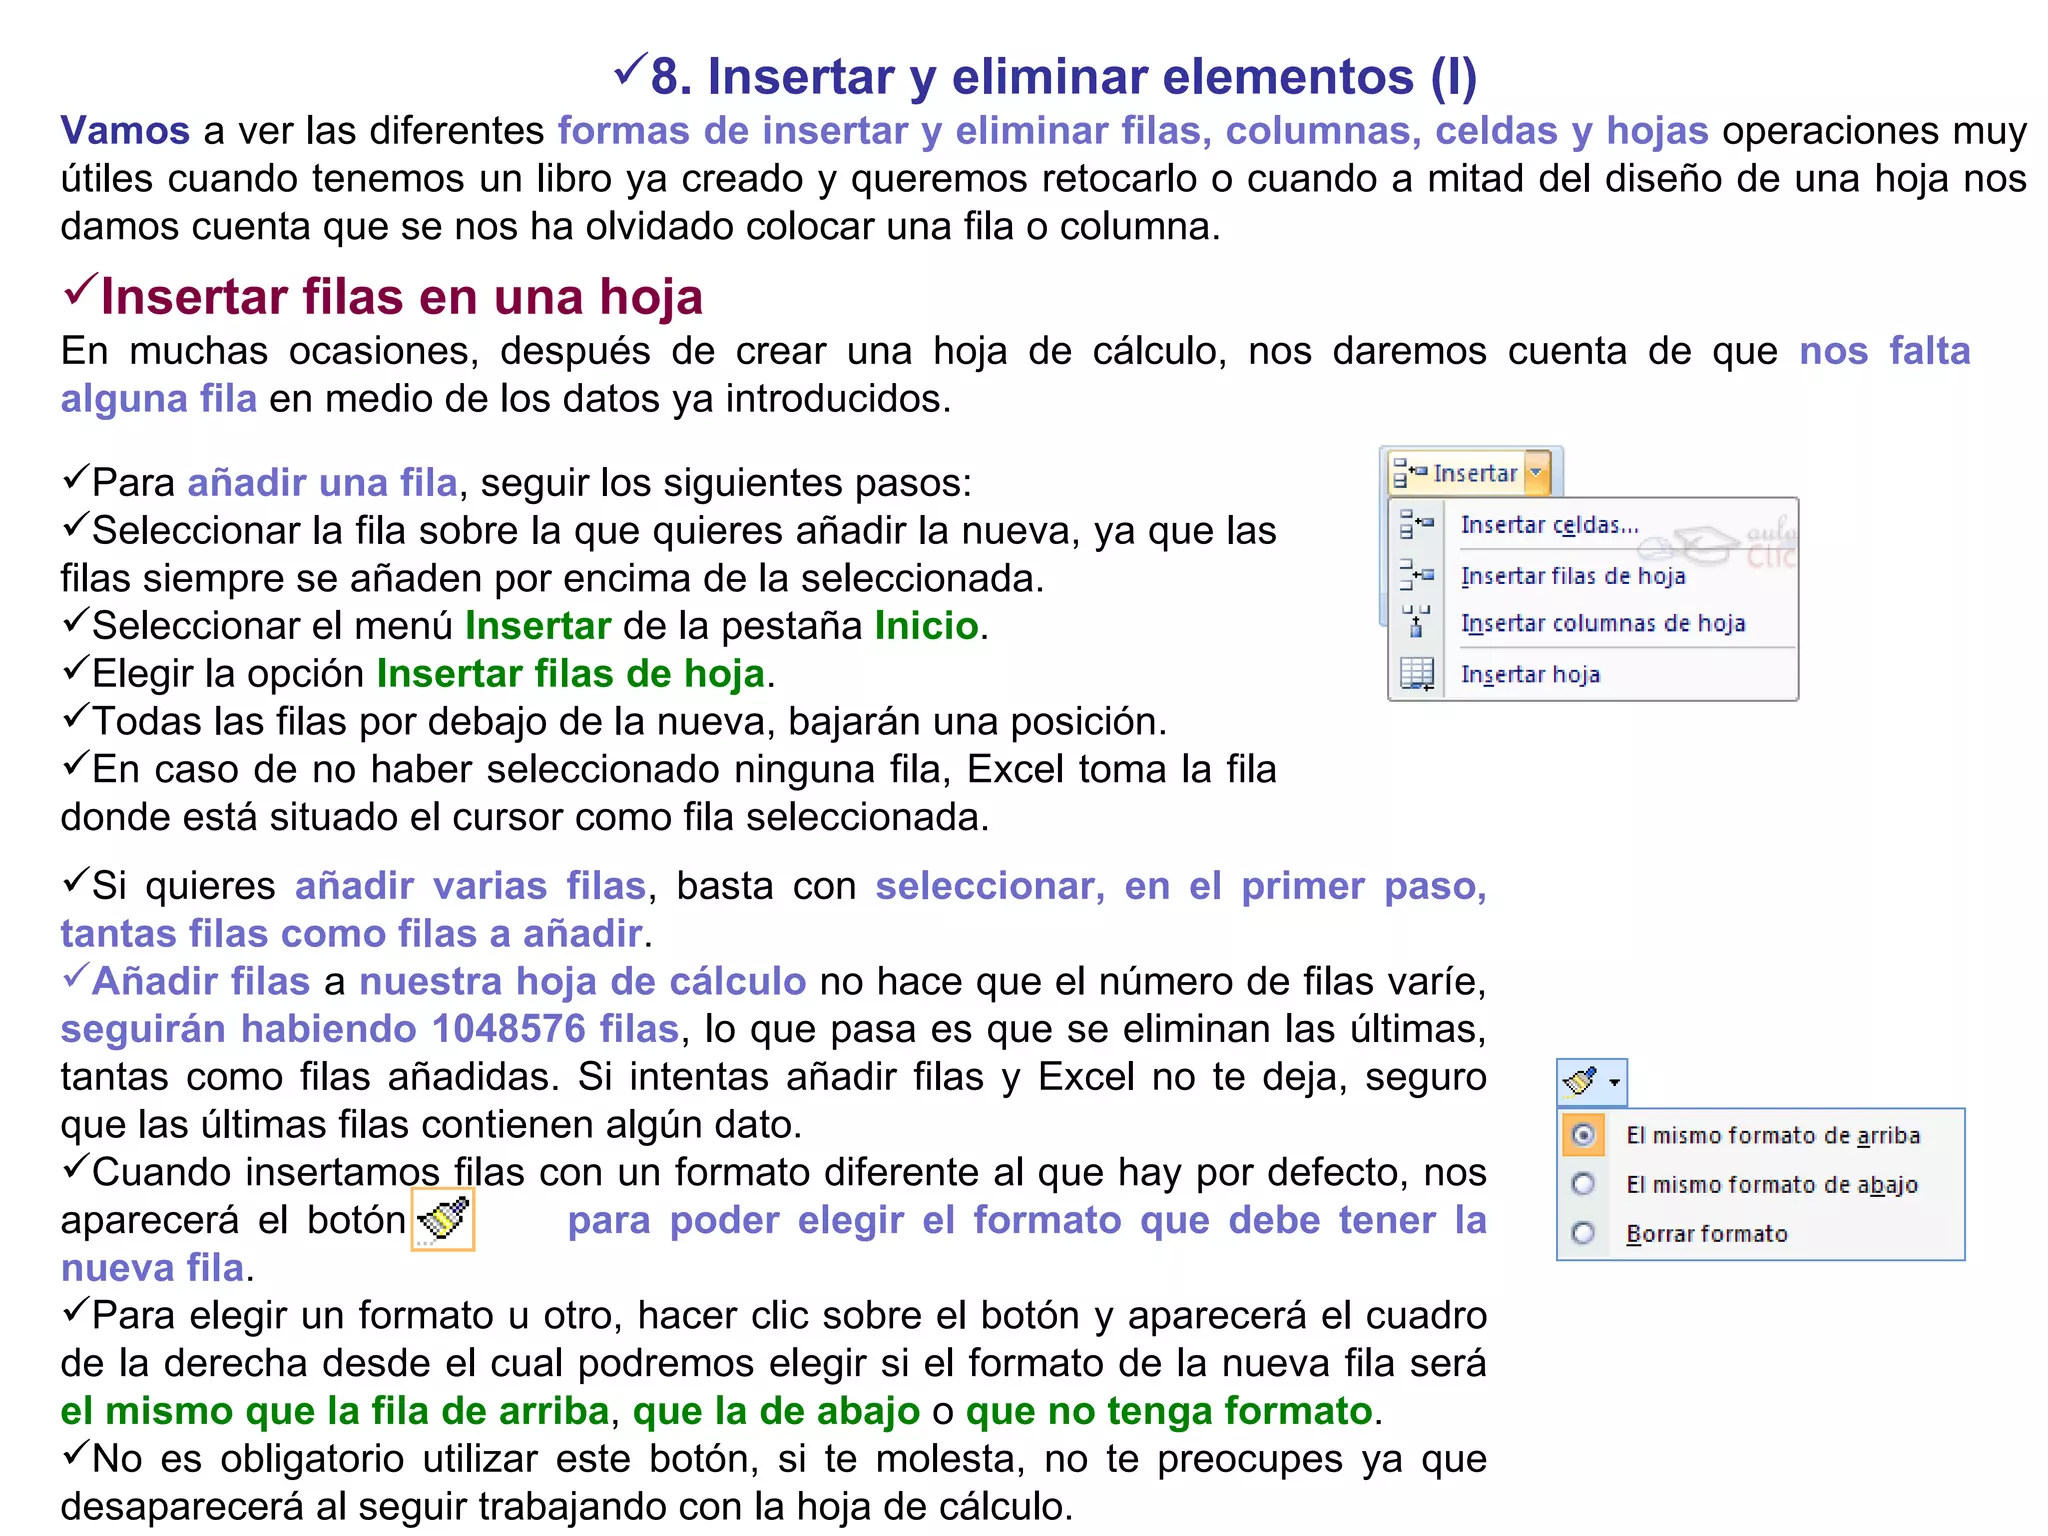Select El mismo formato de abajo radio
This screenshot has height=1536, width=2048.
click(x=1583, y=1184)
